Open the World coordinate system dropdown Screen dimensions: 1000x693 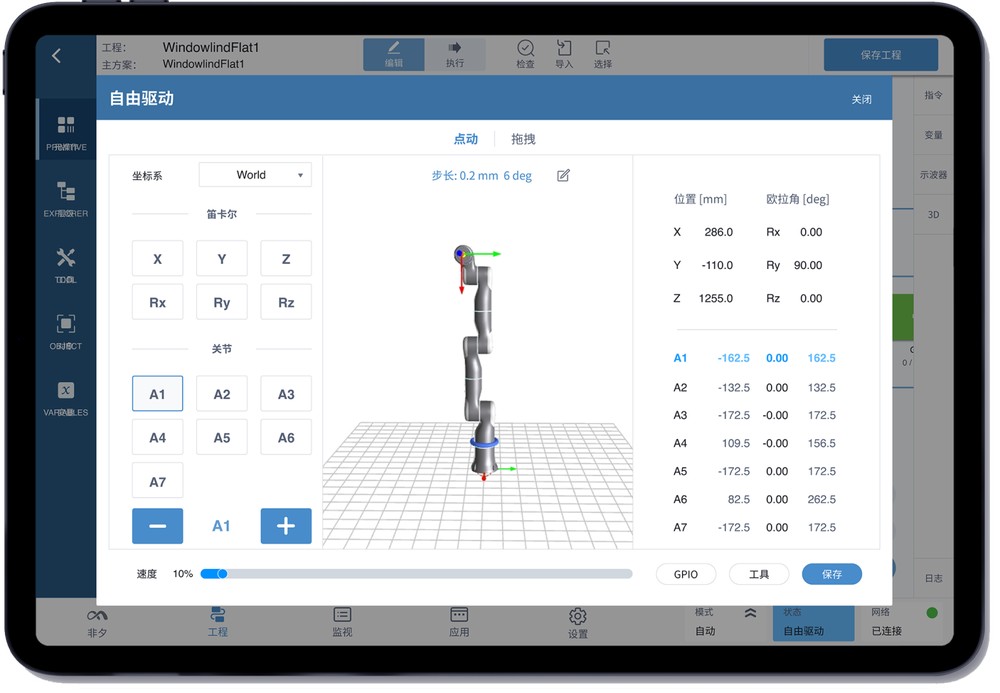tap(255, 175)
